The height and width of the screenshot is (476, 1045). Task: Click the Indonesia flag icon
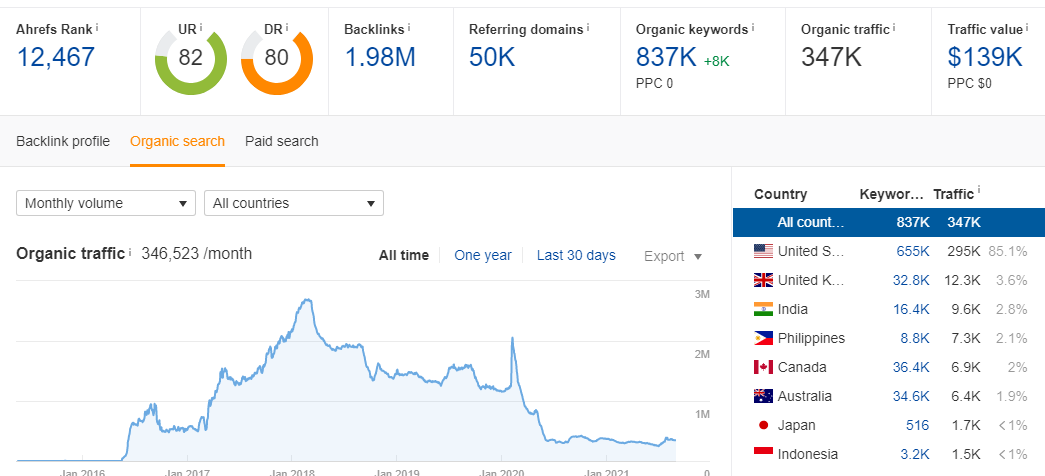point(763,454)
